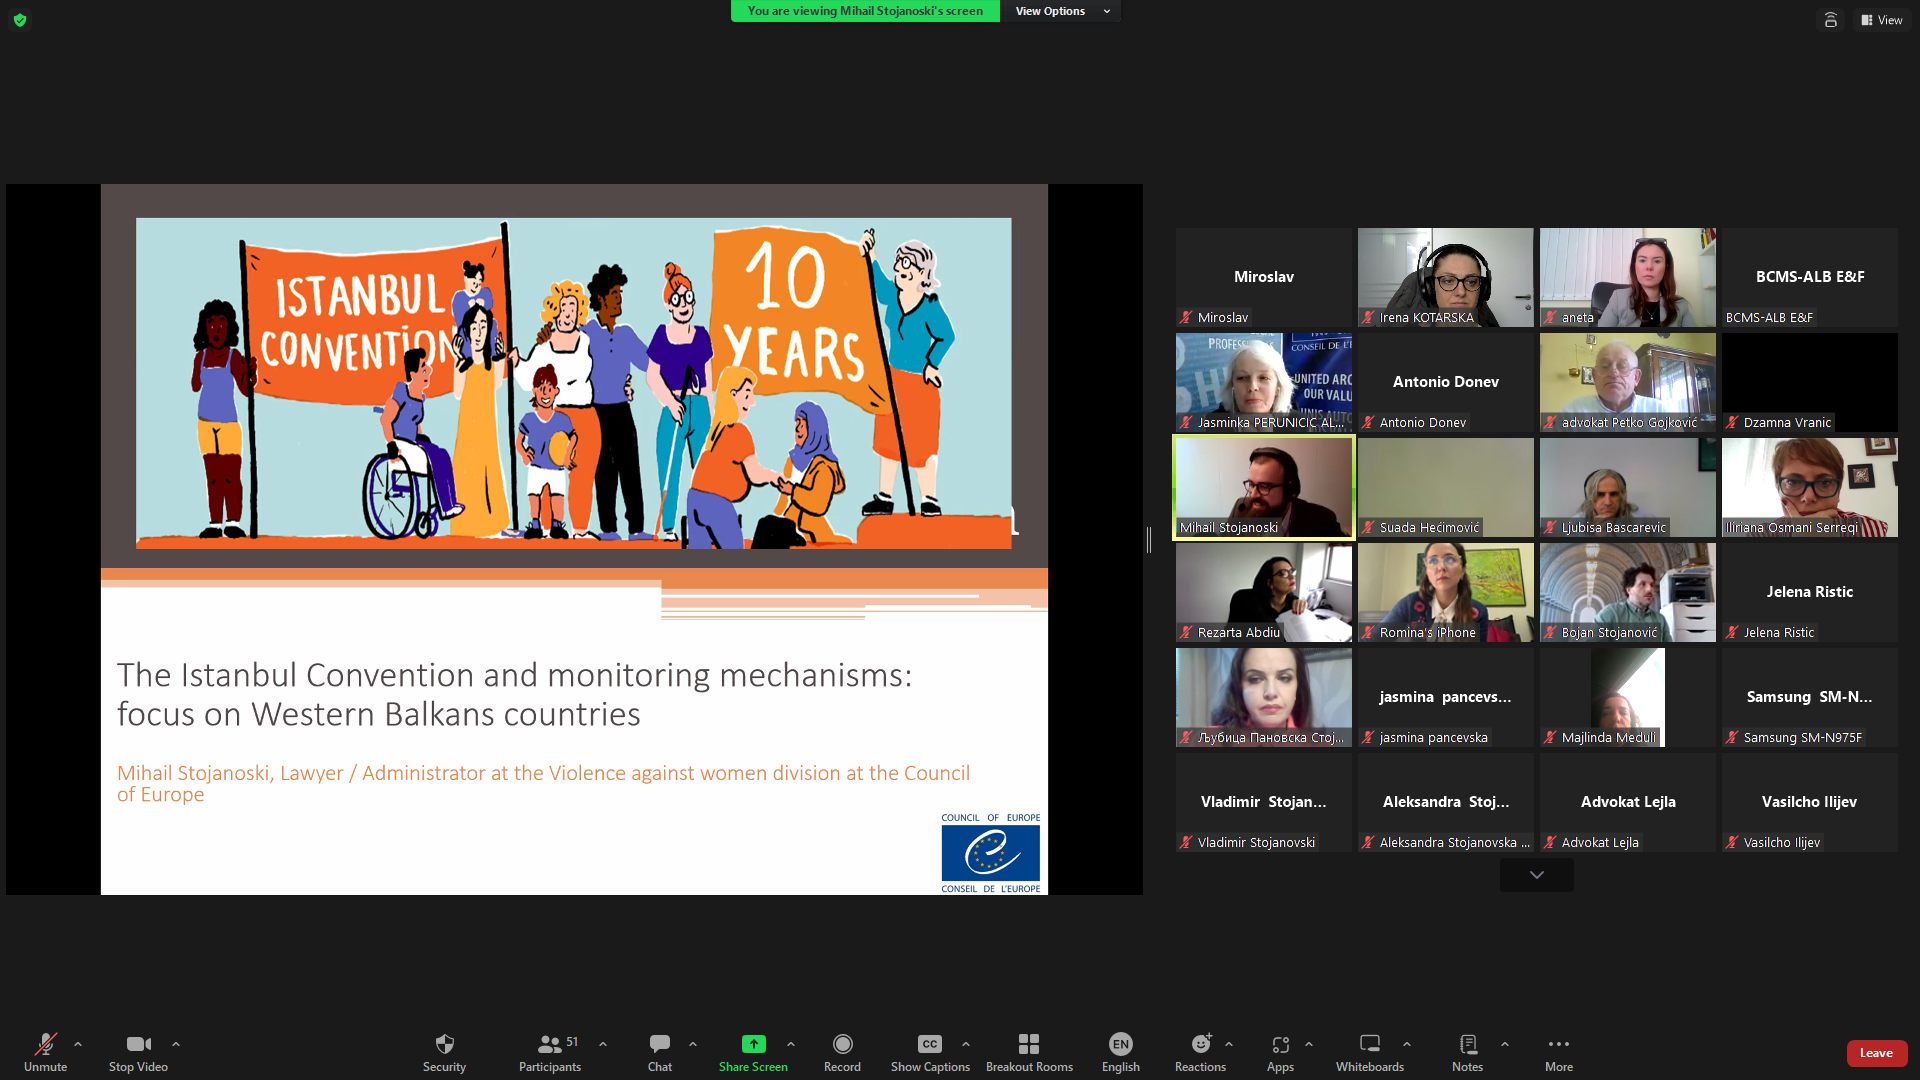The image size is (1920, 1080).
Task: Expand the arrow next to Whiteboards
Action: (x=1407, y=1044)
